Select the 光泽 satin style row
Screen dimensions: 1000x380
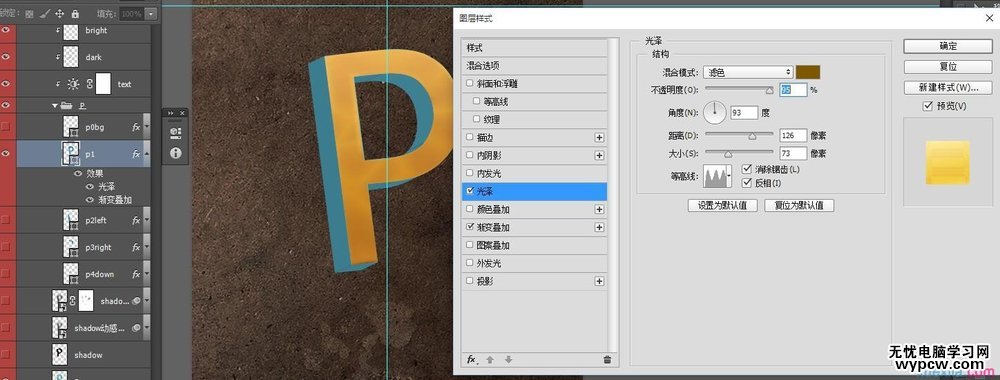[x=534, y=191]
